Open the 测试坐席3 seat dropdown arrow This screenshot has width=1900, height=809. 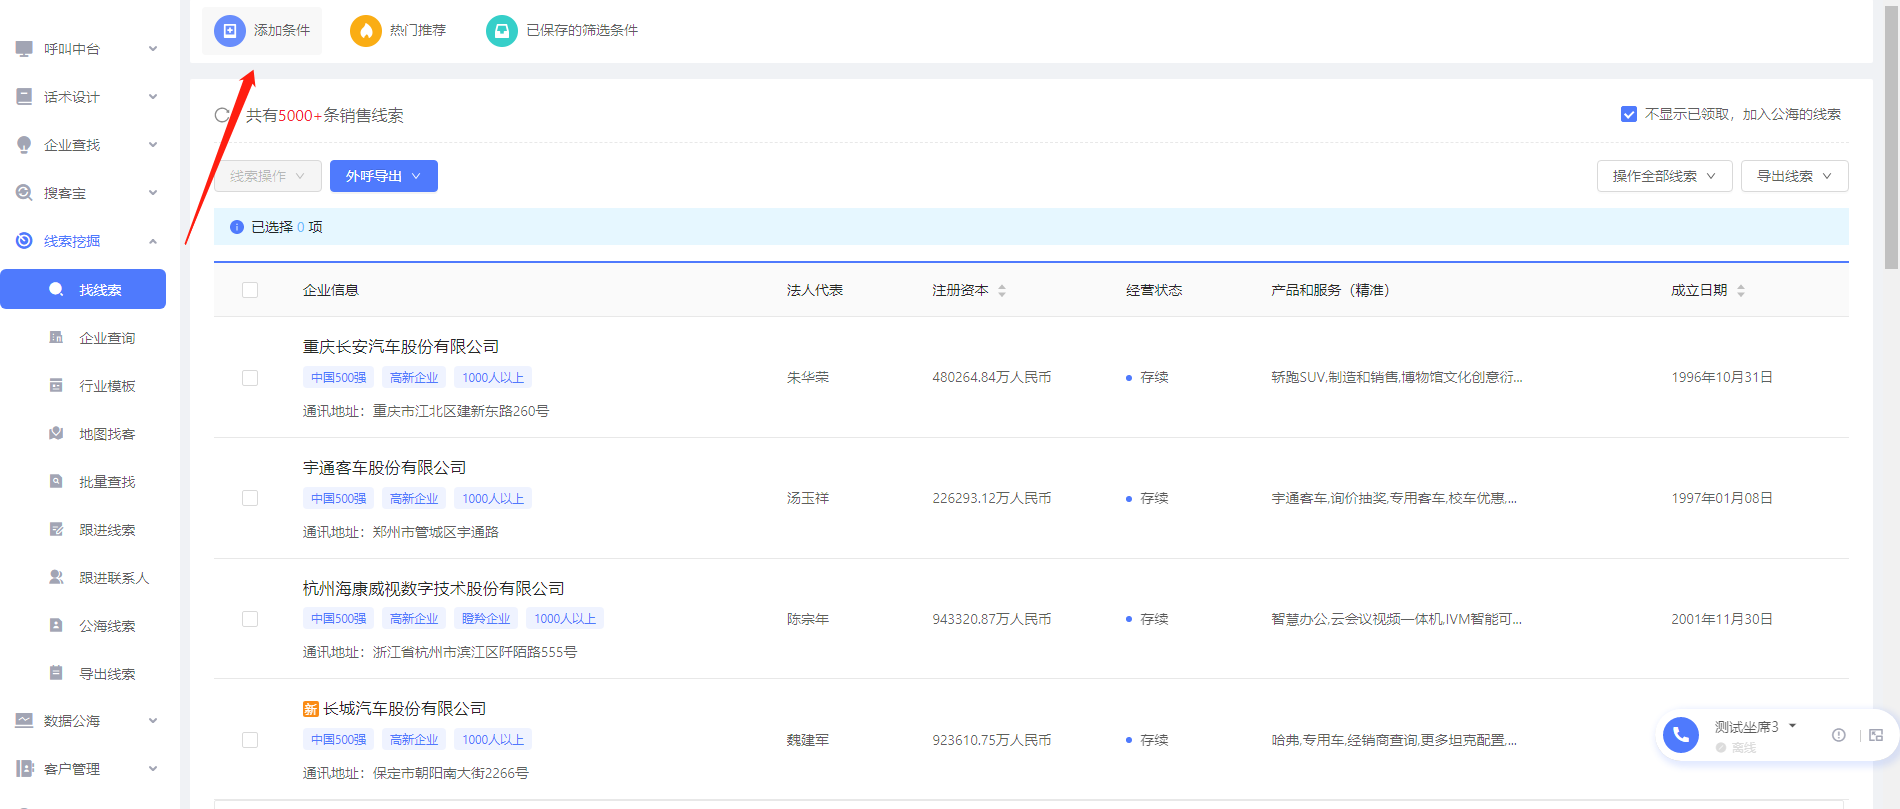[1793, 726]
